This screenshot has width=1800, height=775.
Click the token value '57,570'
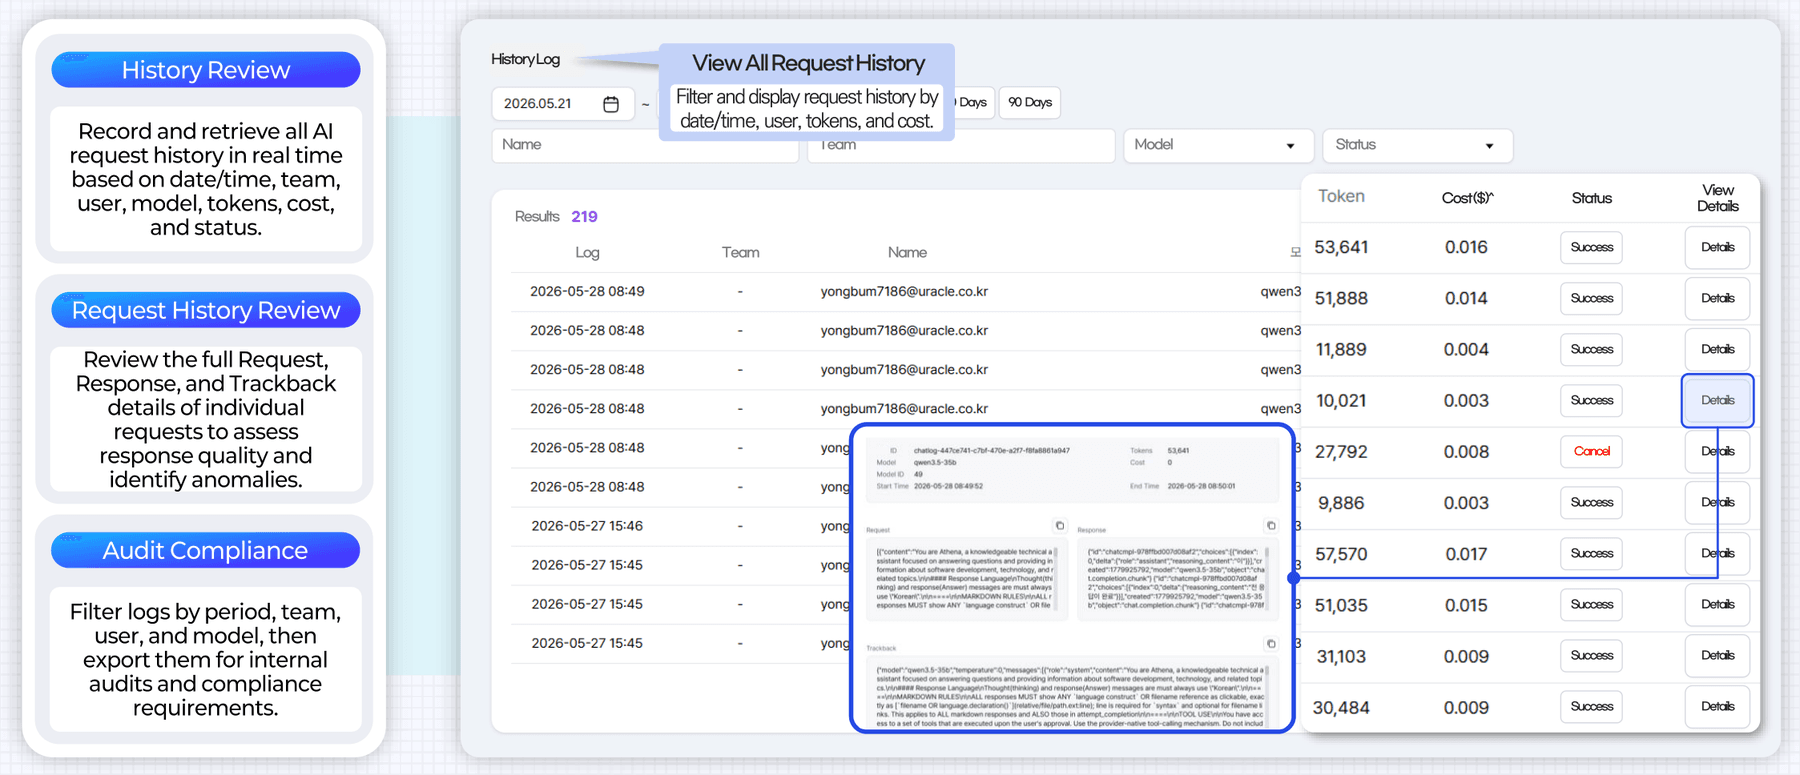1341,553
